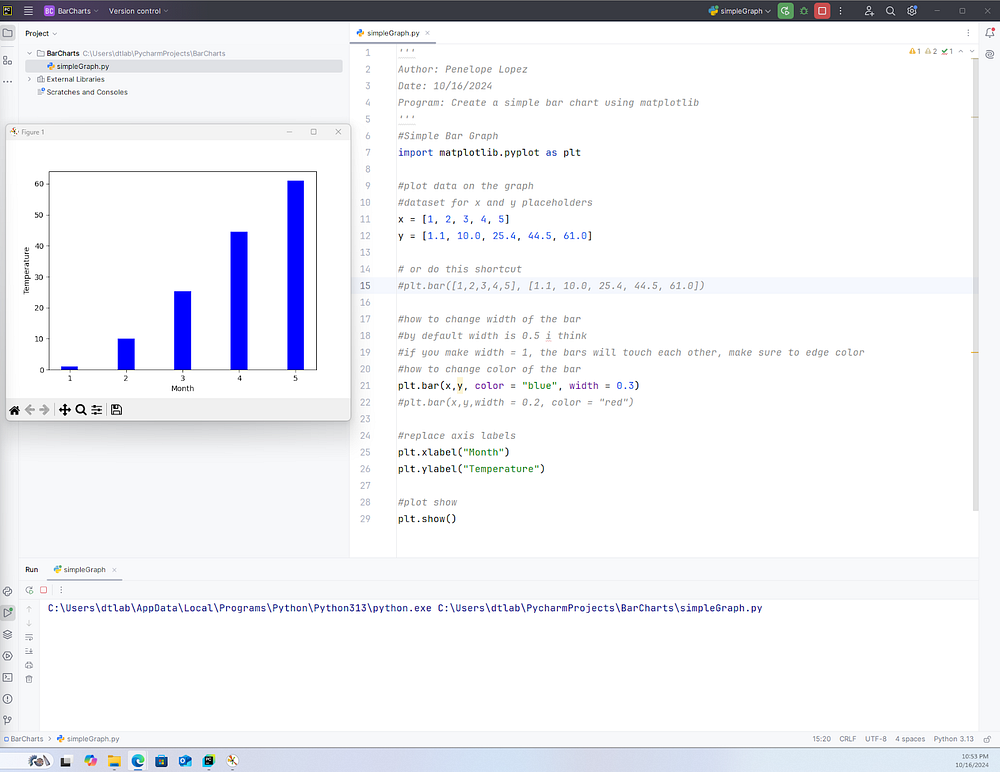Select Scratches and Consoles
The width and height of the screenshot is (1000, 772).
click(82, 92)
